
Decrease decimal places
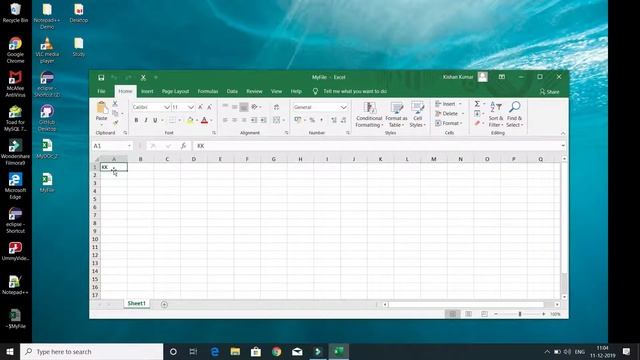click(x=343, y=120)
